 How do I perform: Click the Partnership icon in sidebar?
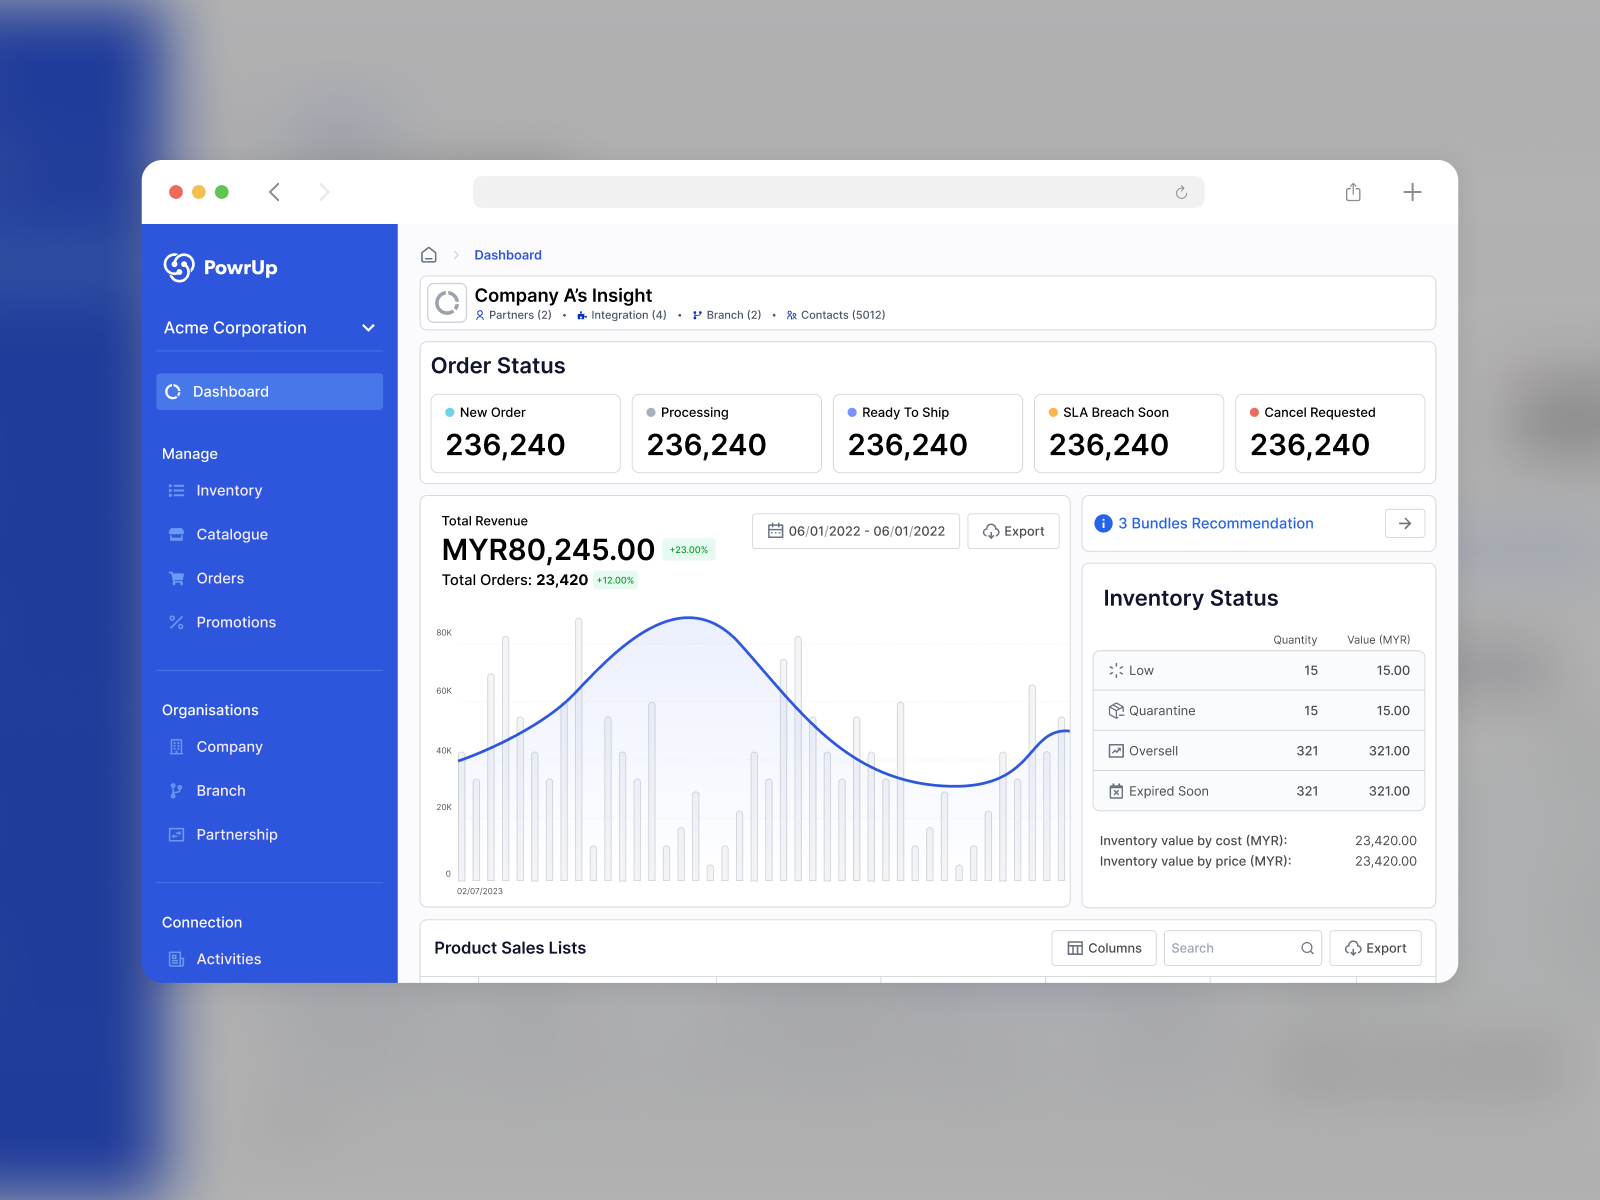177,835
